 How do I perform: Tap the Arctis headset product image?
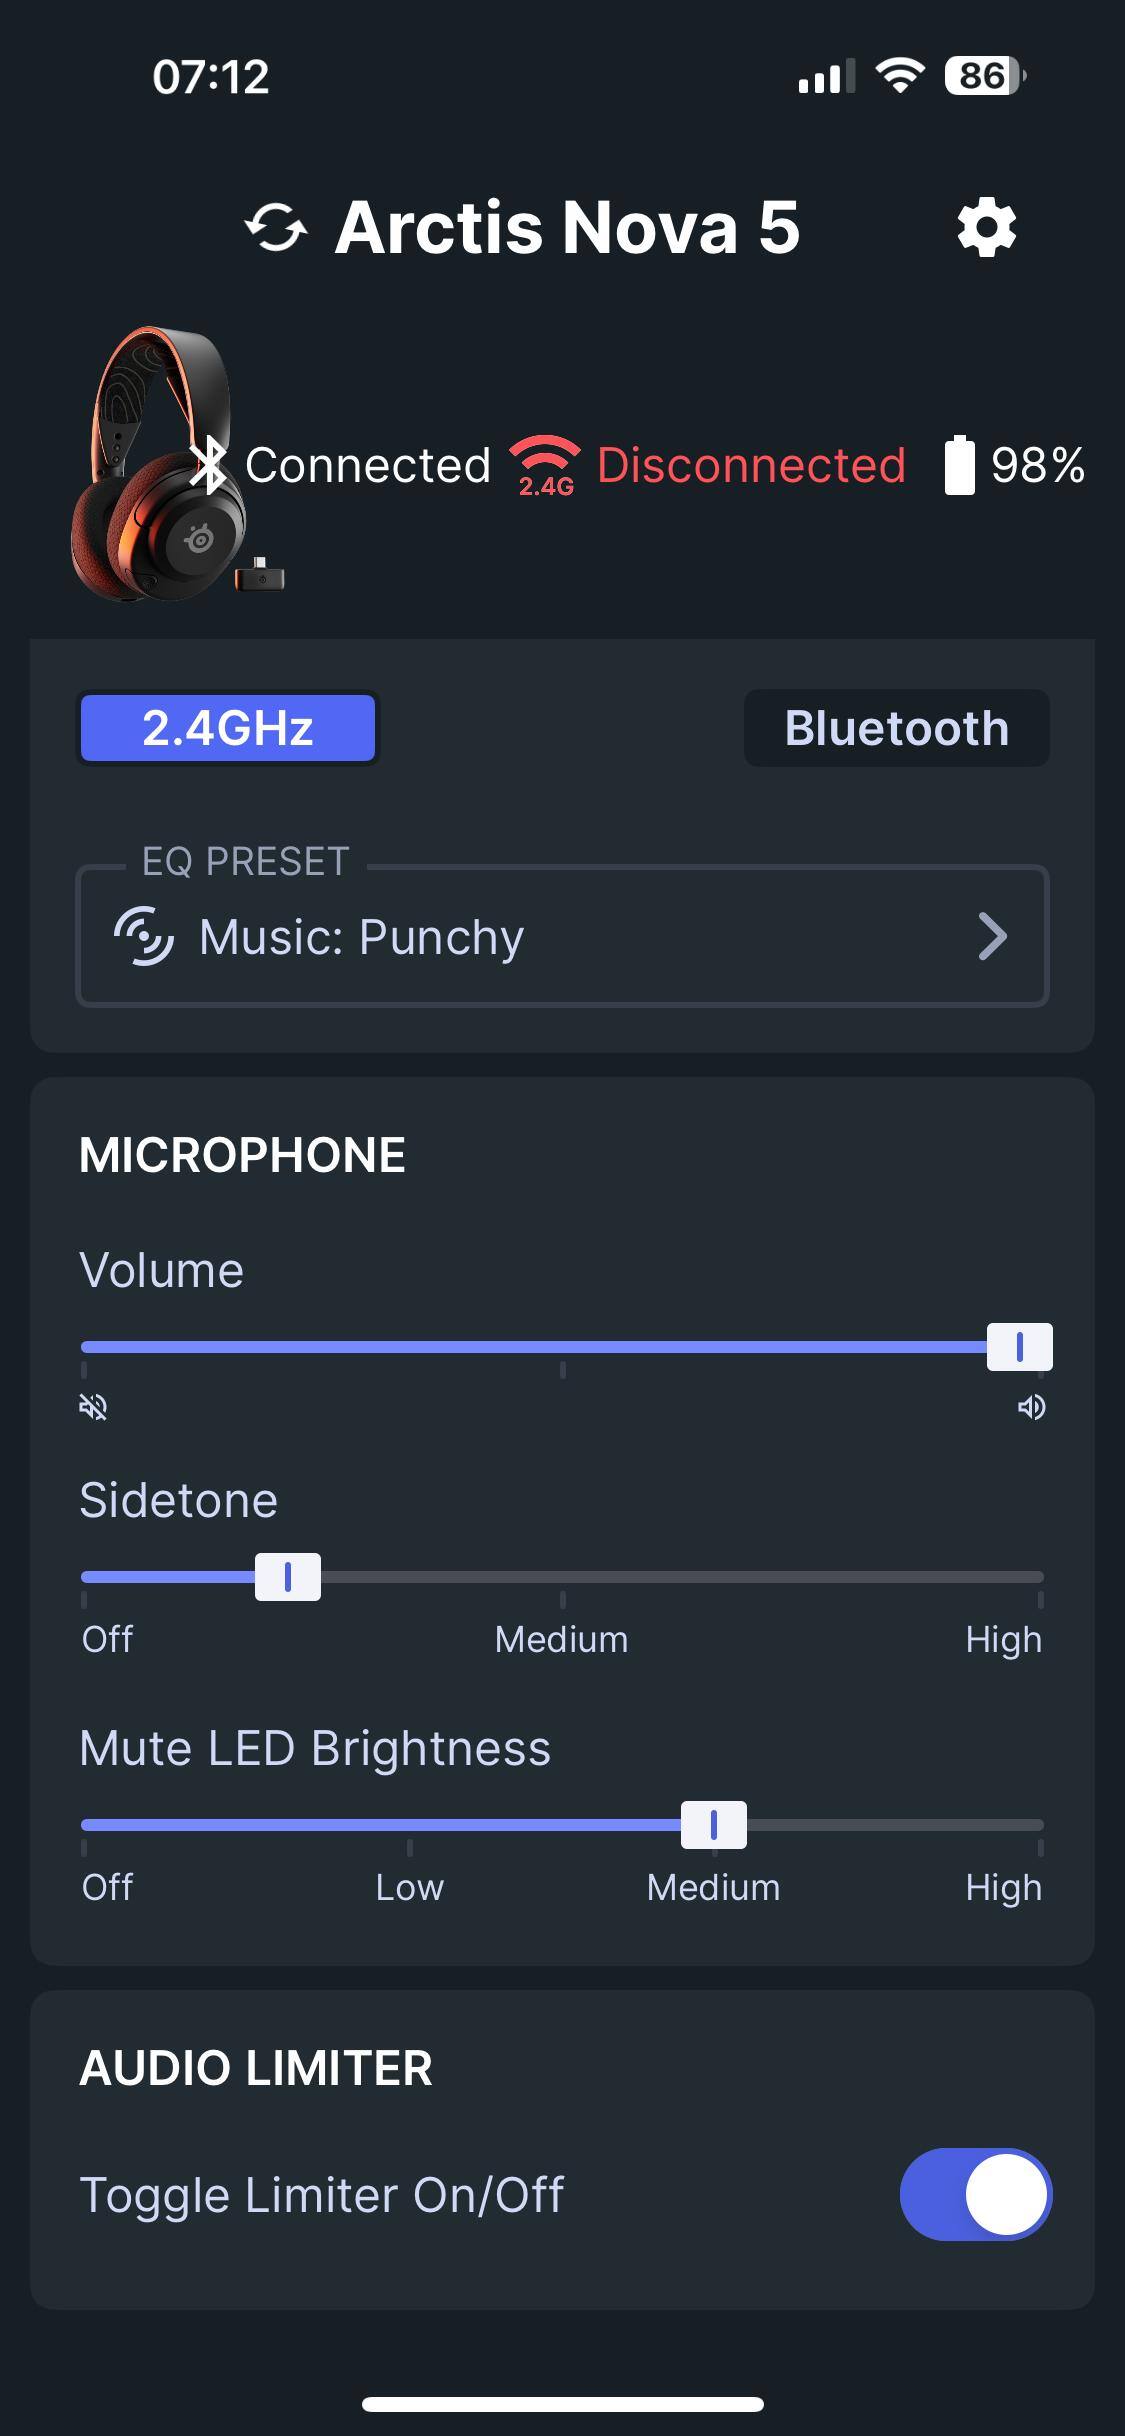pyautogui.click(x=160, y=465)
